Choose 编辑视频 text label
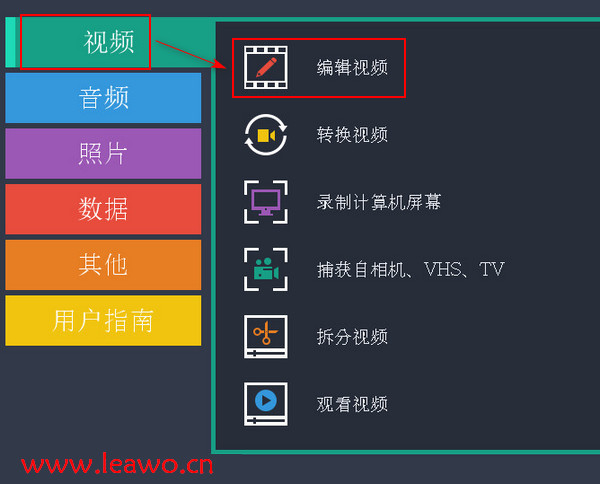Viewport: 600px width, 484px height. 352,68
